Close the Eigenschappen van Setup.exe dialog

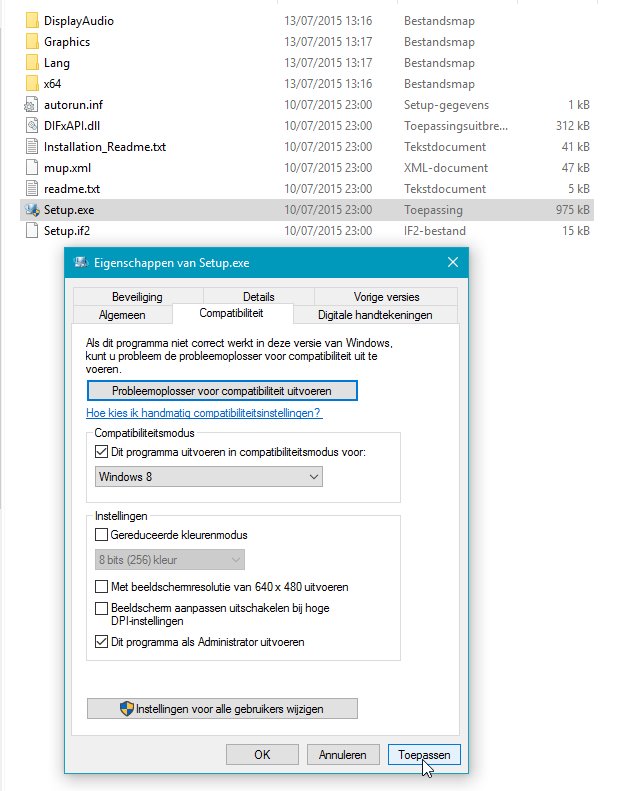click(x=453, y=262)
